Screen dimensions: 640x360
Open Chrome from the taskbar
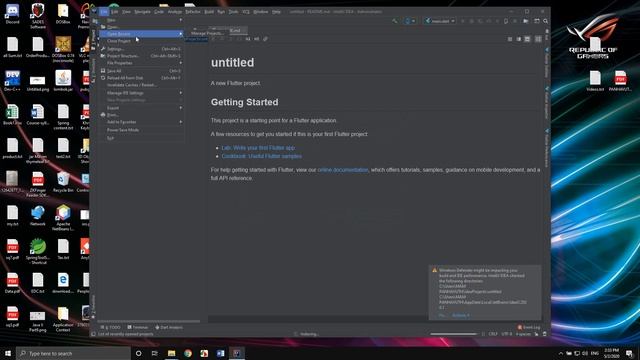pyautogui.click(x=188, y=353)
